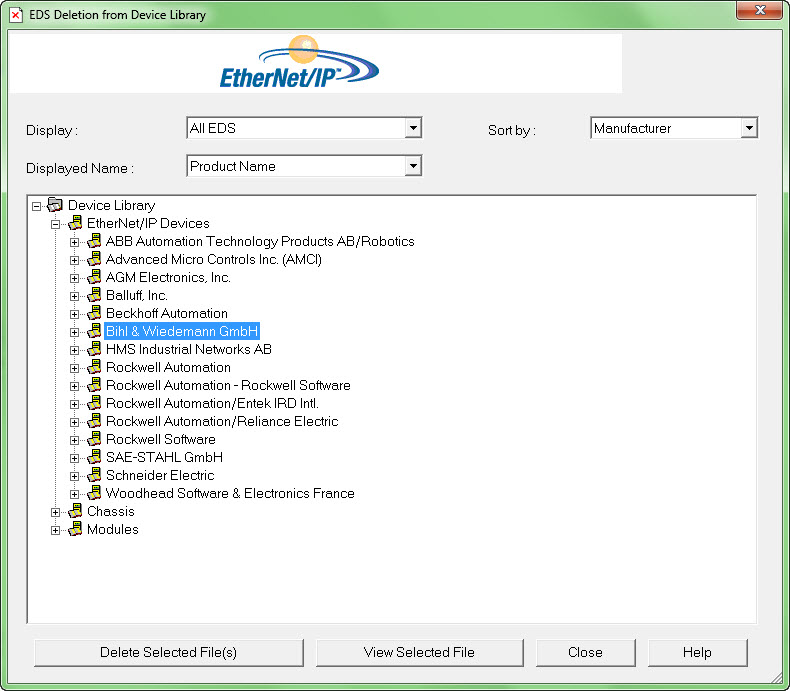Viewport: 790px width, 691px height.
Task: Click the Rockwell Software device icon
Action: (94, 439)
